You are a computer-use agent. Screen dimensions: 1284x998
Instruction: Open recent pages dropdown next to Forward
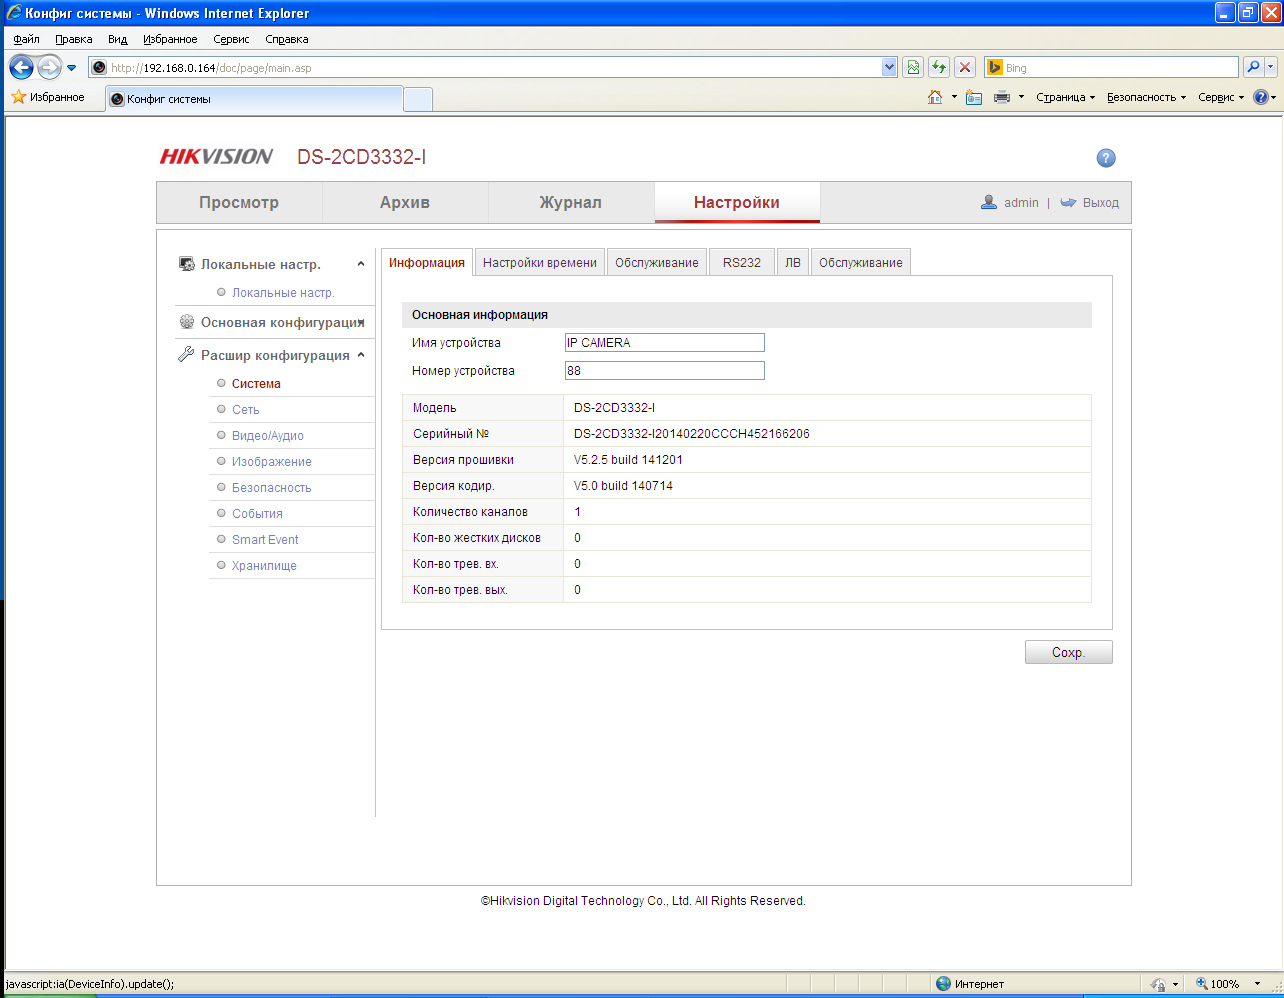point(71,68)
